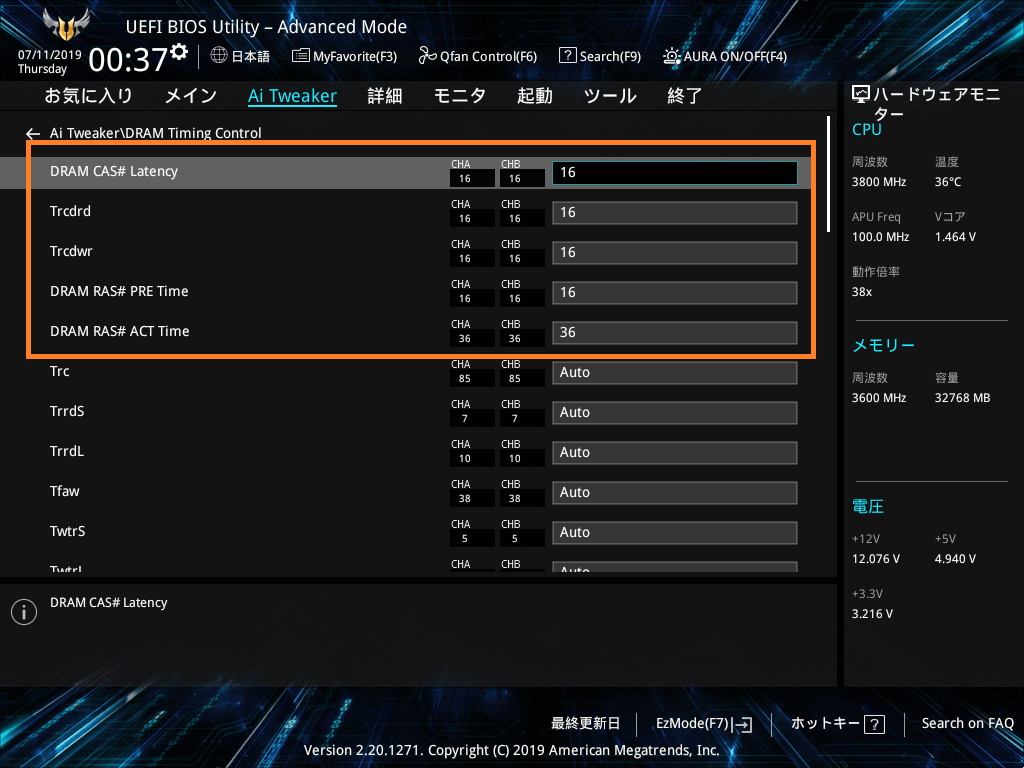Click the CPU temperature value 36°C
This screenshot has width=1024, height=768.
(x=948, y=182)
